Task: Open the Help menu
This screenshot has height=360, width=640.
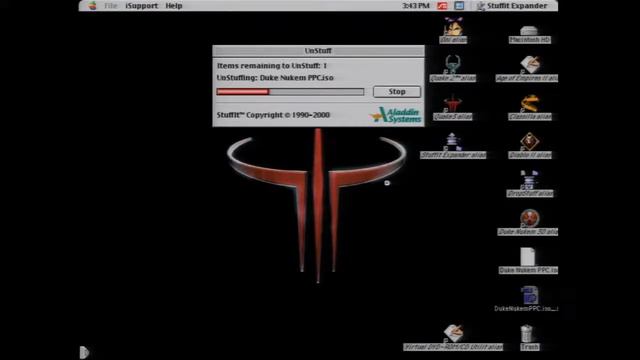Action: (x=174, y=6)
